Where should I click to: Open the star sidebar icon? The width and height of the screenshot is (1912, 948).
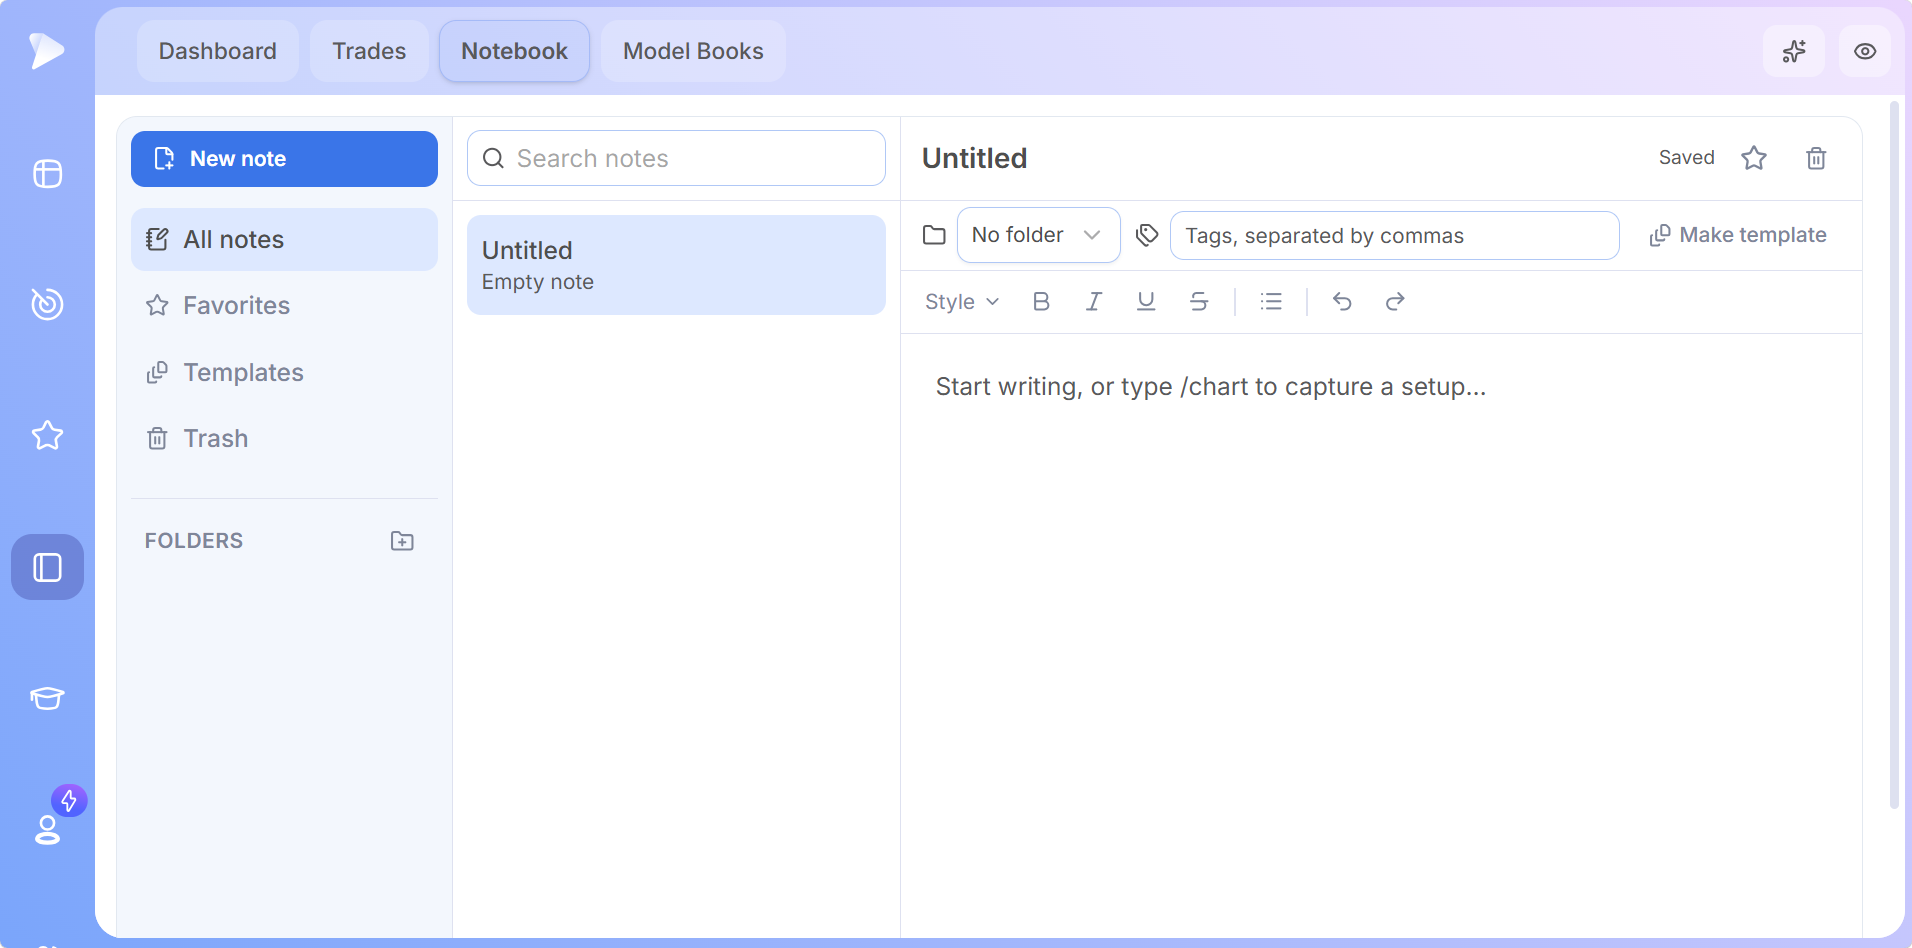click(47, 435)
